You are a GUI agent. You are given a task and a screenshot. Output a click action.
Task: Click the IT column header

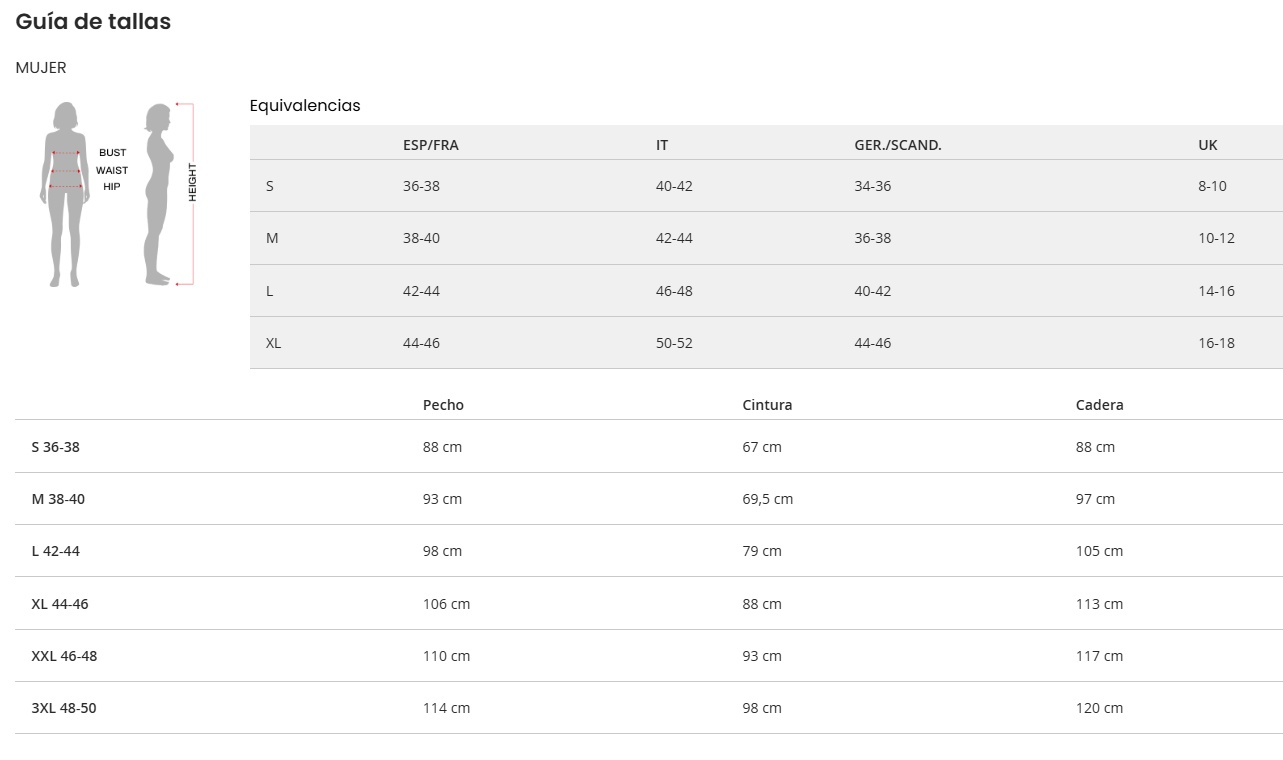(x=662, y=145)
